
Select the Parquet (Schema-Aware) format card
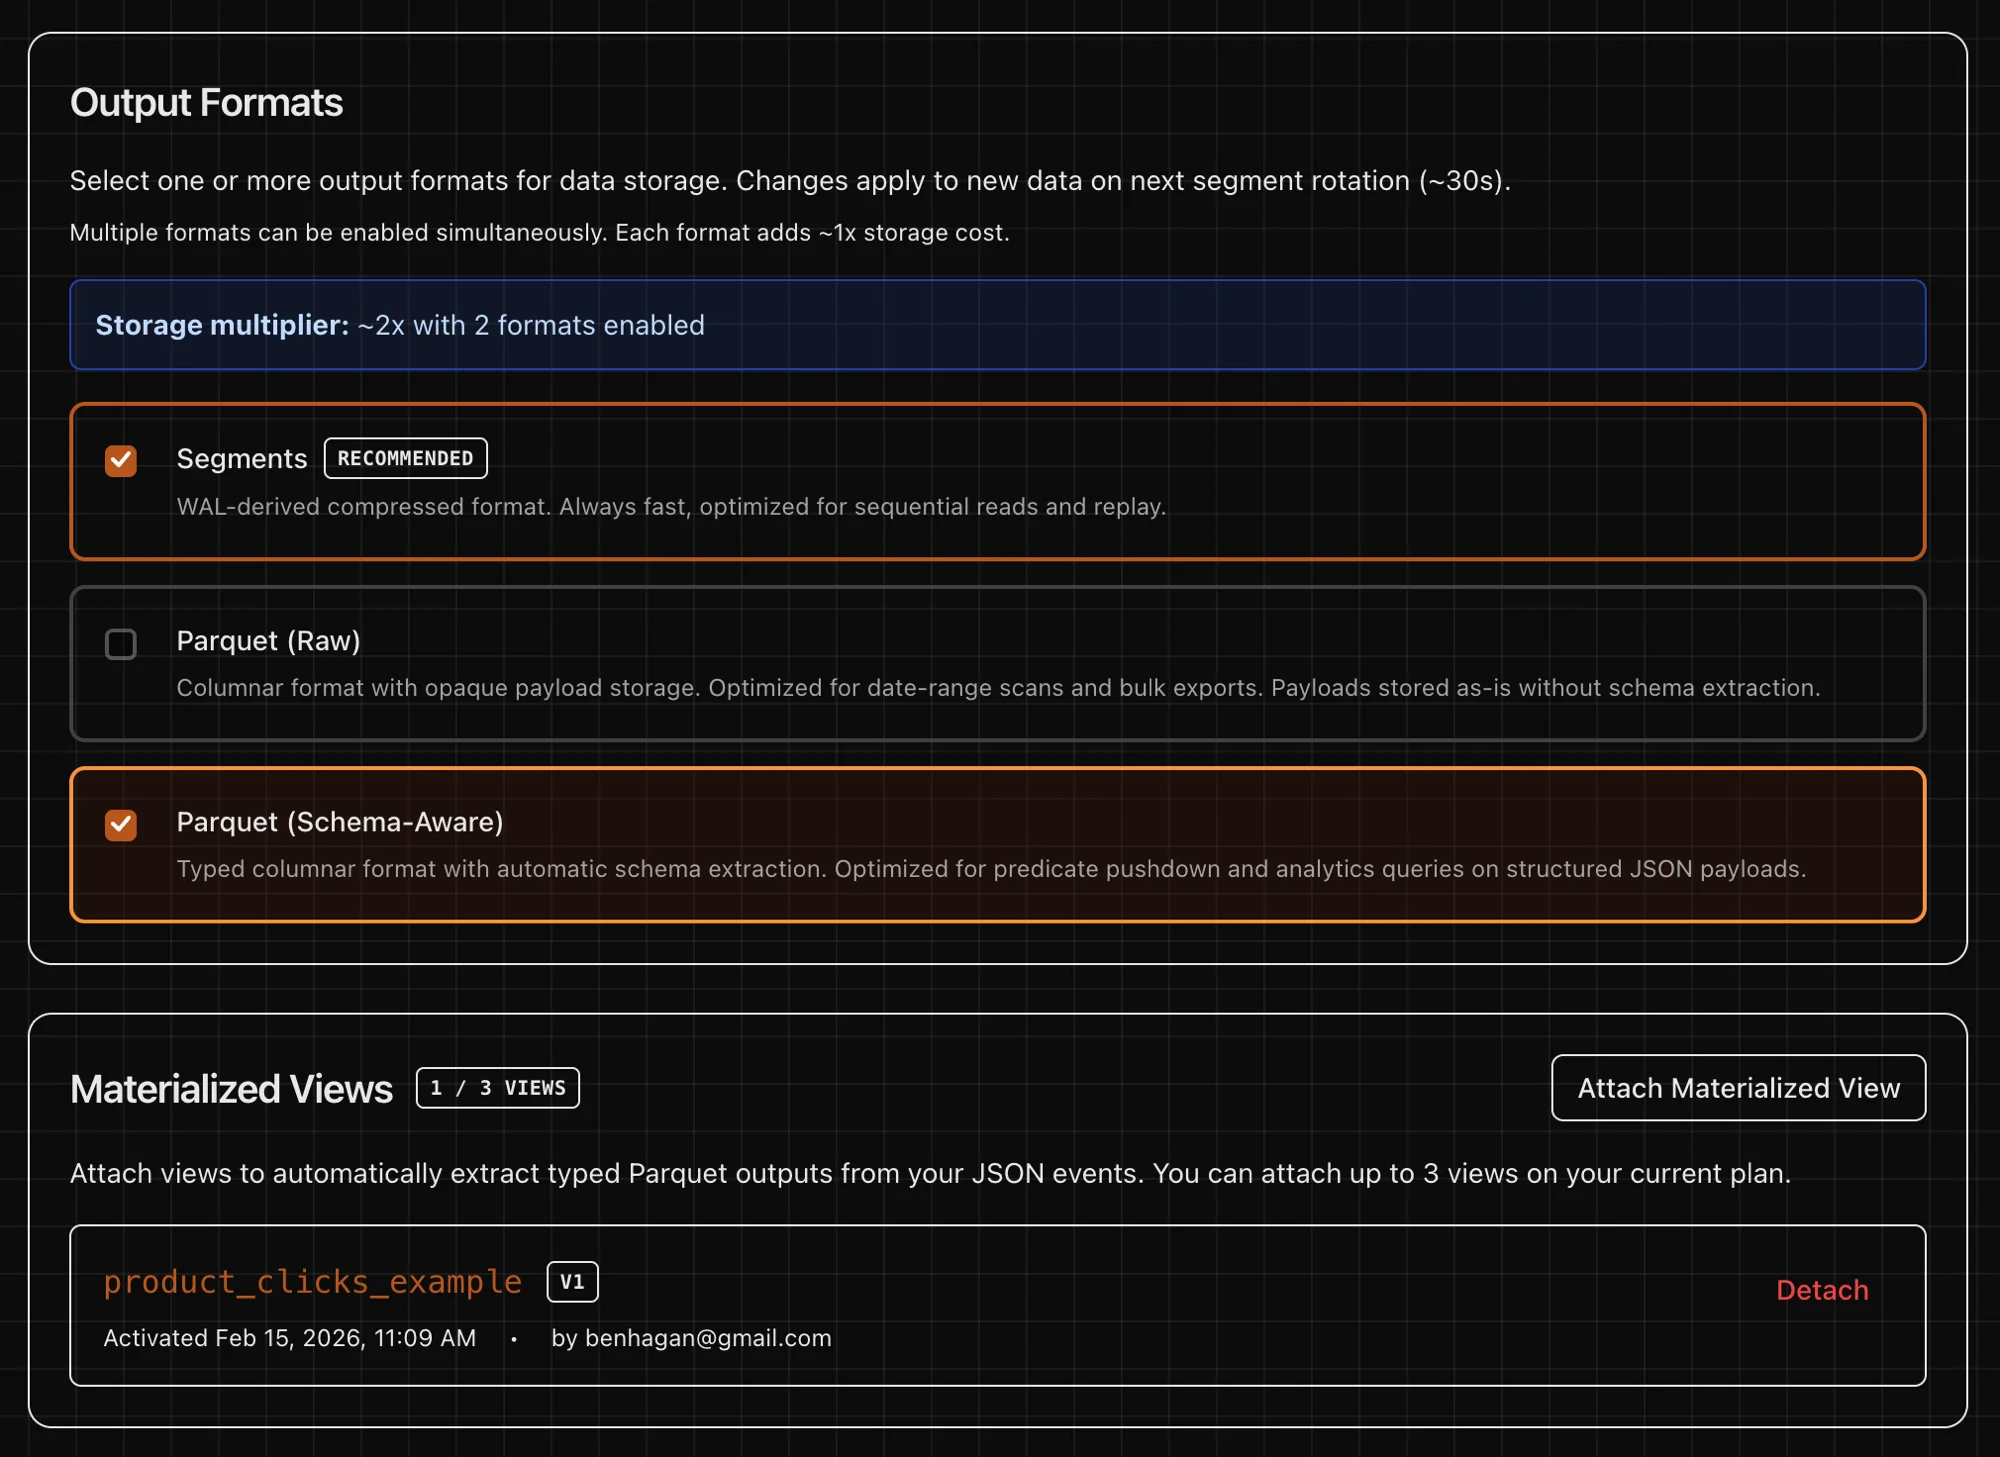[x=998, y=845]
